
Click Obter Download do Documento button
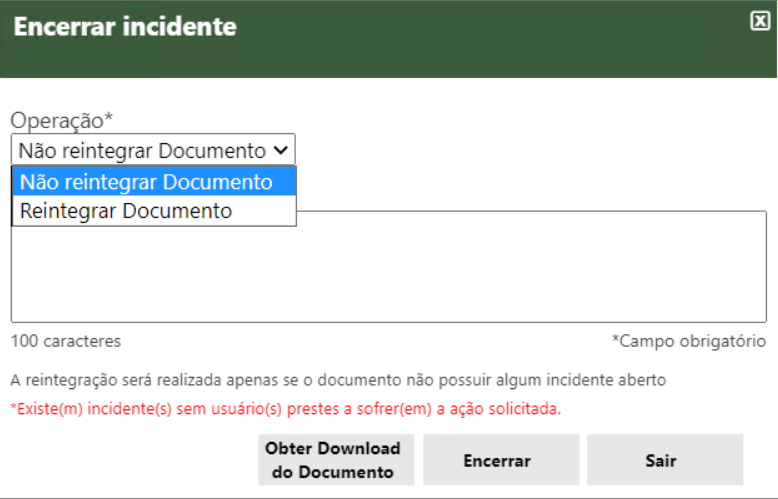pyautogui.click(x=336, y=460)
